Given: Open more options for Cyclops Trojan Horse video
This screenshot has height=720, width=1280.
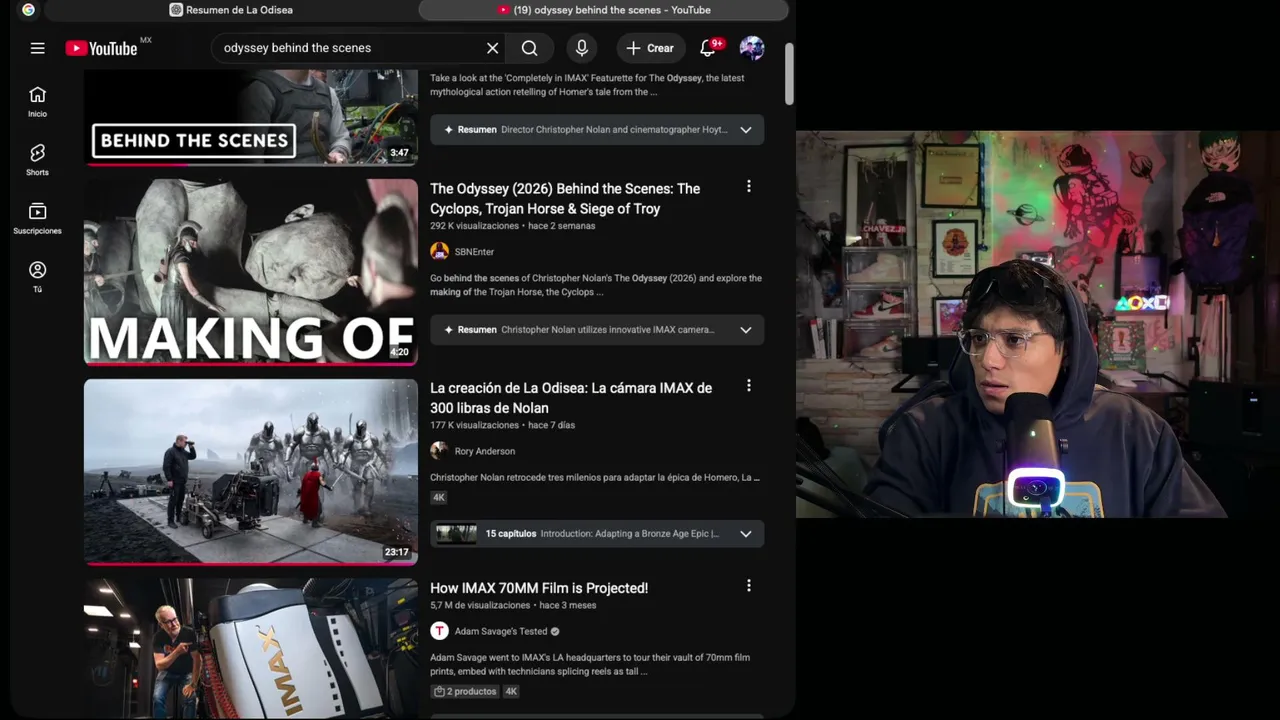Looking at the screenshot, I should coord(748,187).
